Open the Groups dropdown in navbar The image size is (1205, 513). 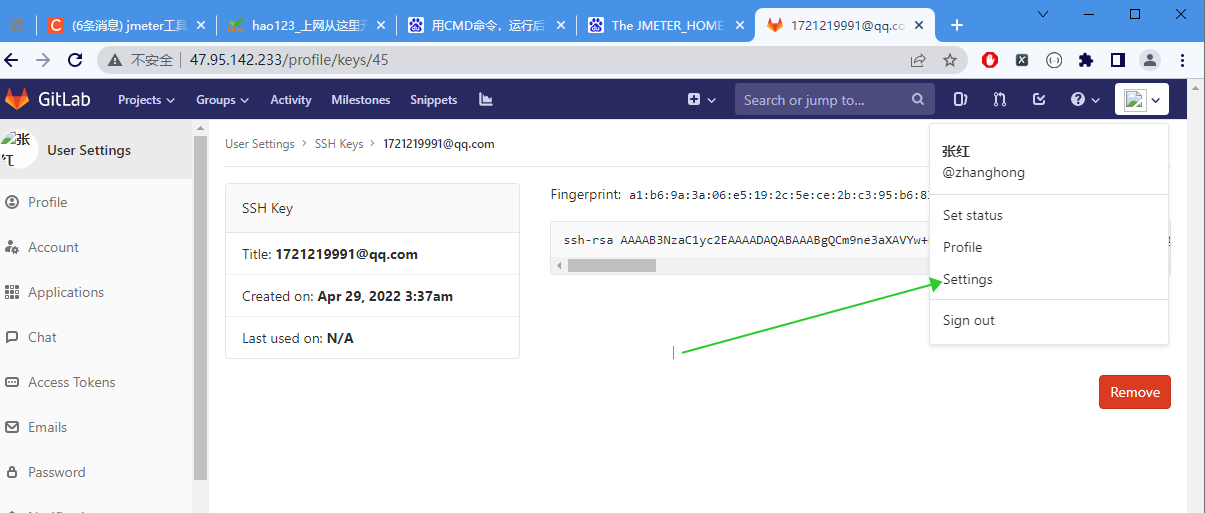[223, 100]
